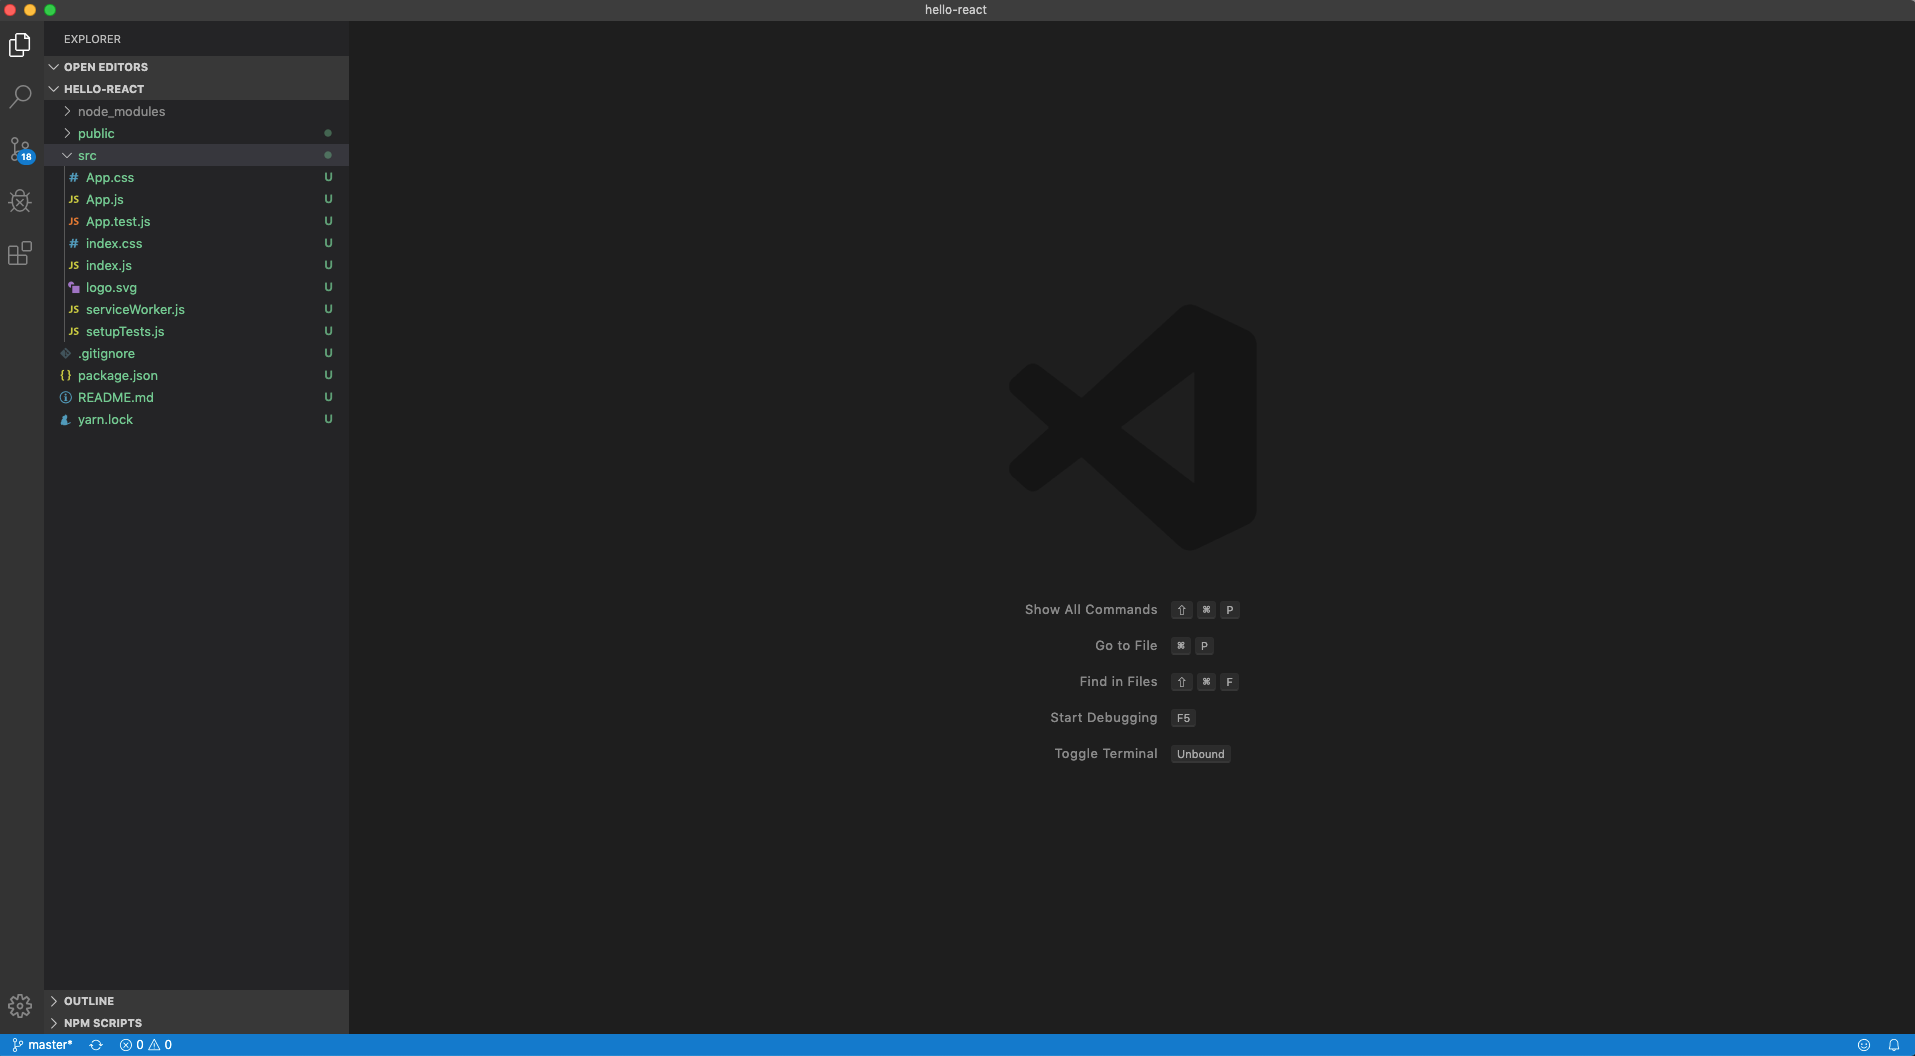Open the notifications bell icon
The width and height of the screenshot is (1915, 1056).
(x=1894, y=1045)
